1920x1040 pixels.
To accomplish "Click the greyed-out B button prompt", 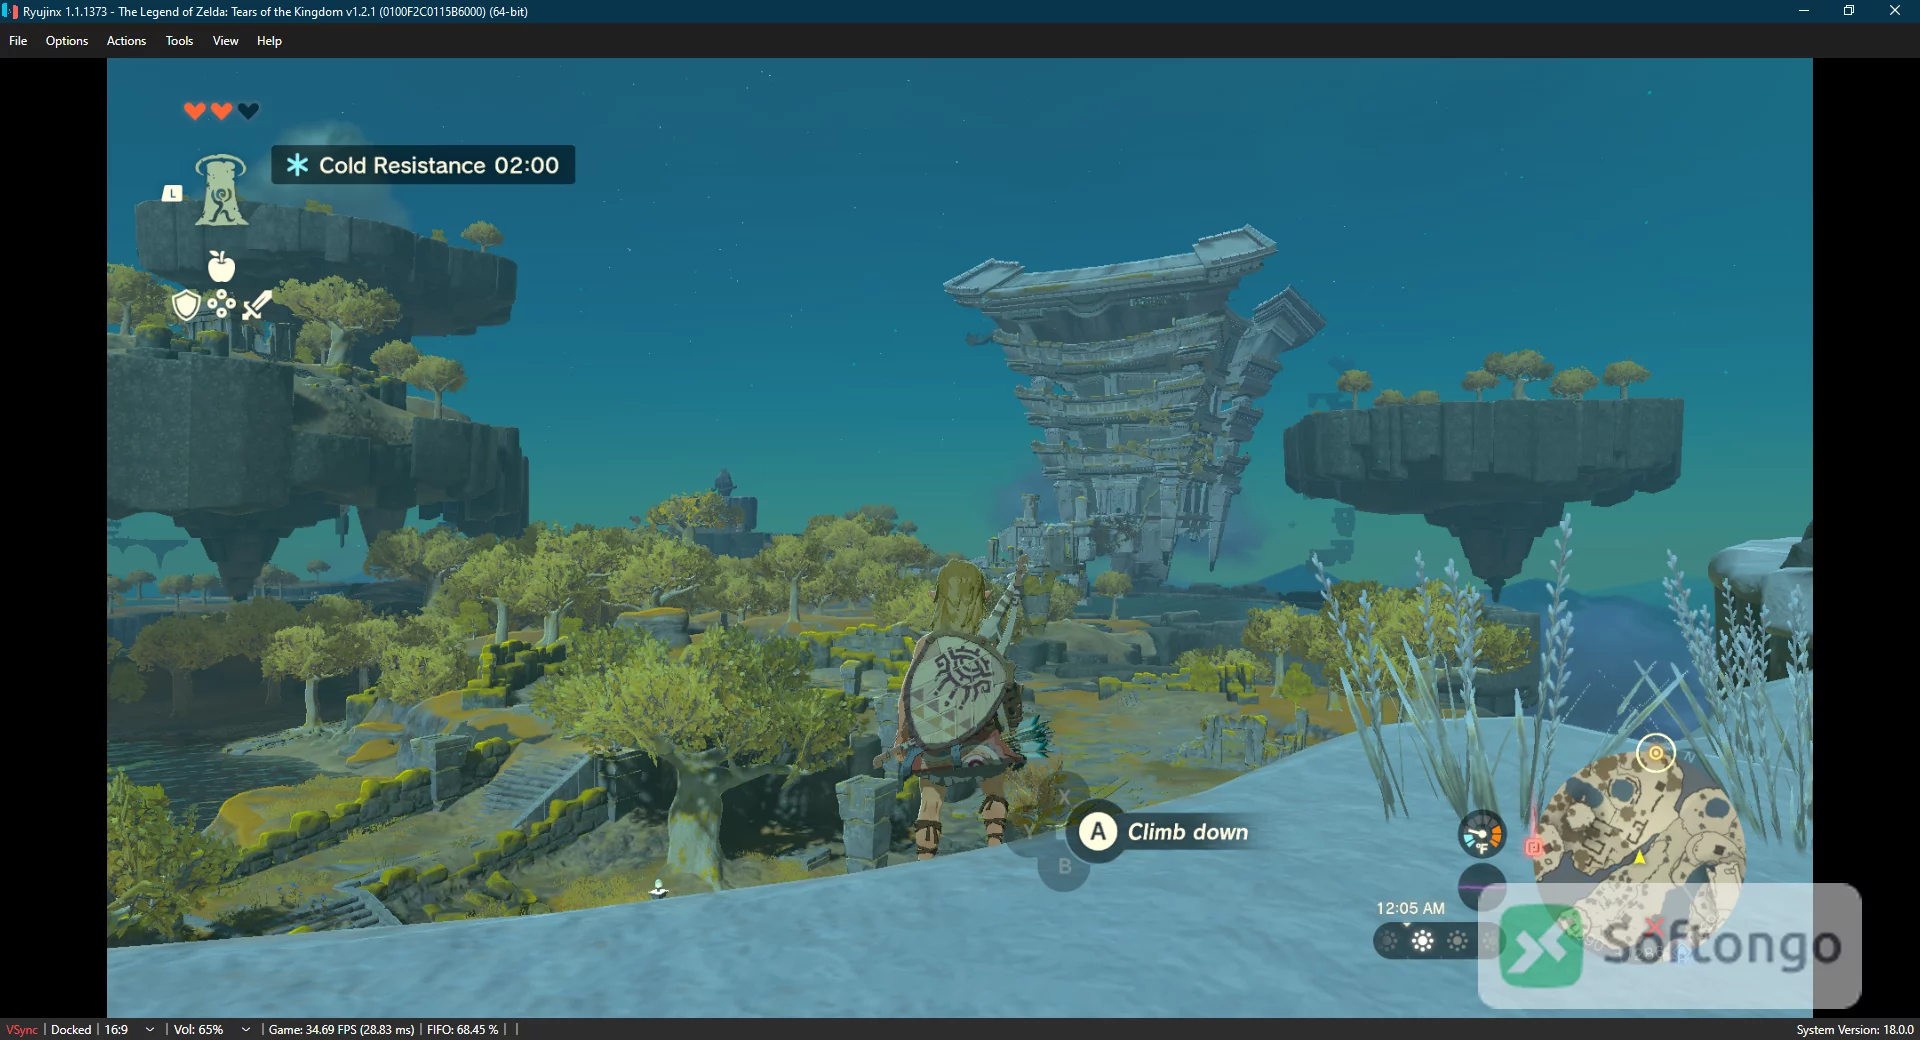I will [1064, 866].
